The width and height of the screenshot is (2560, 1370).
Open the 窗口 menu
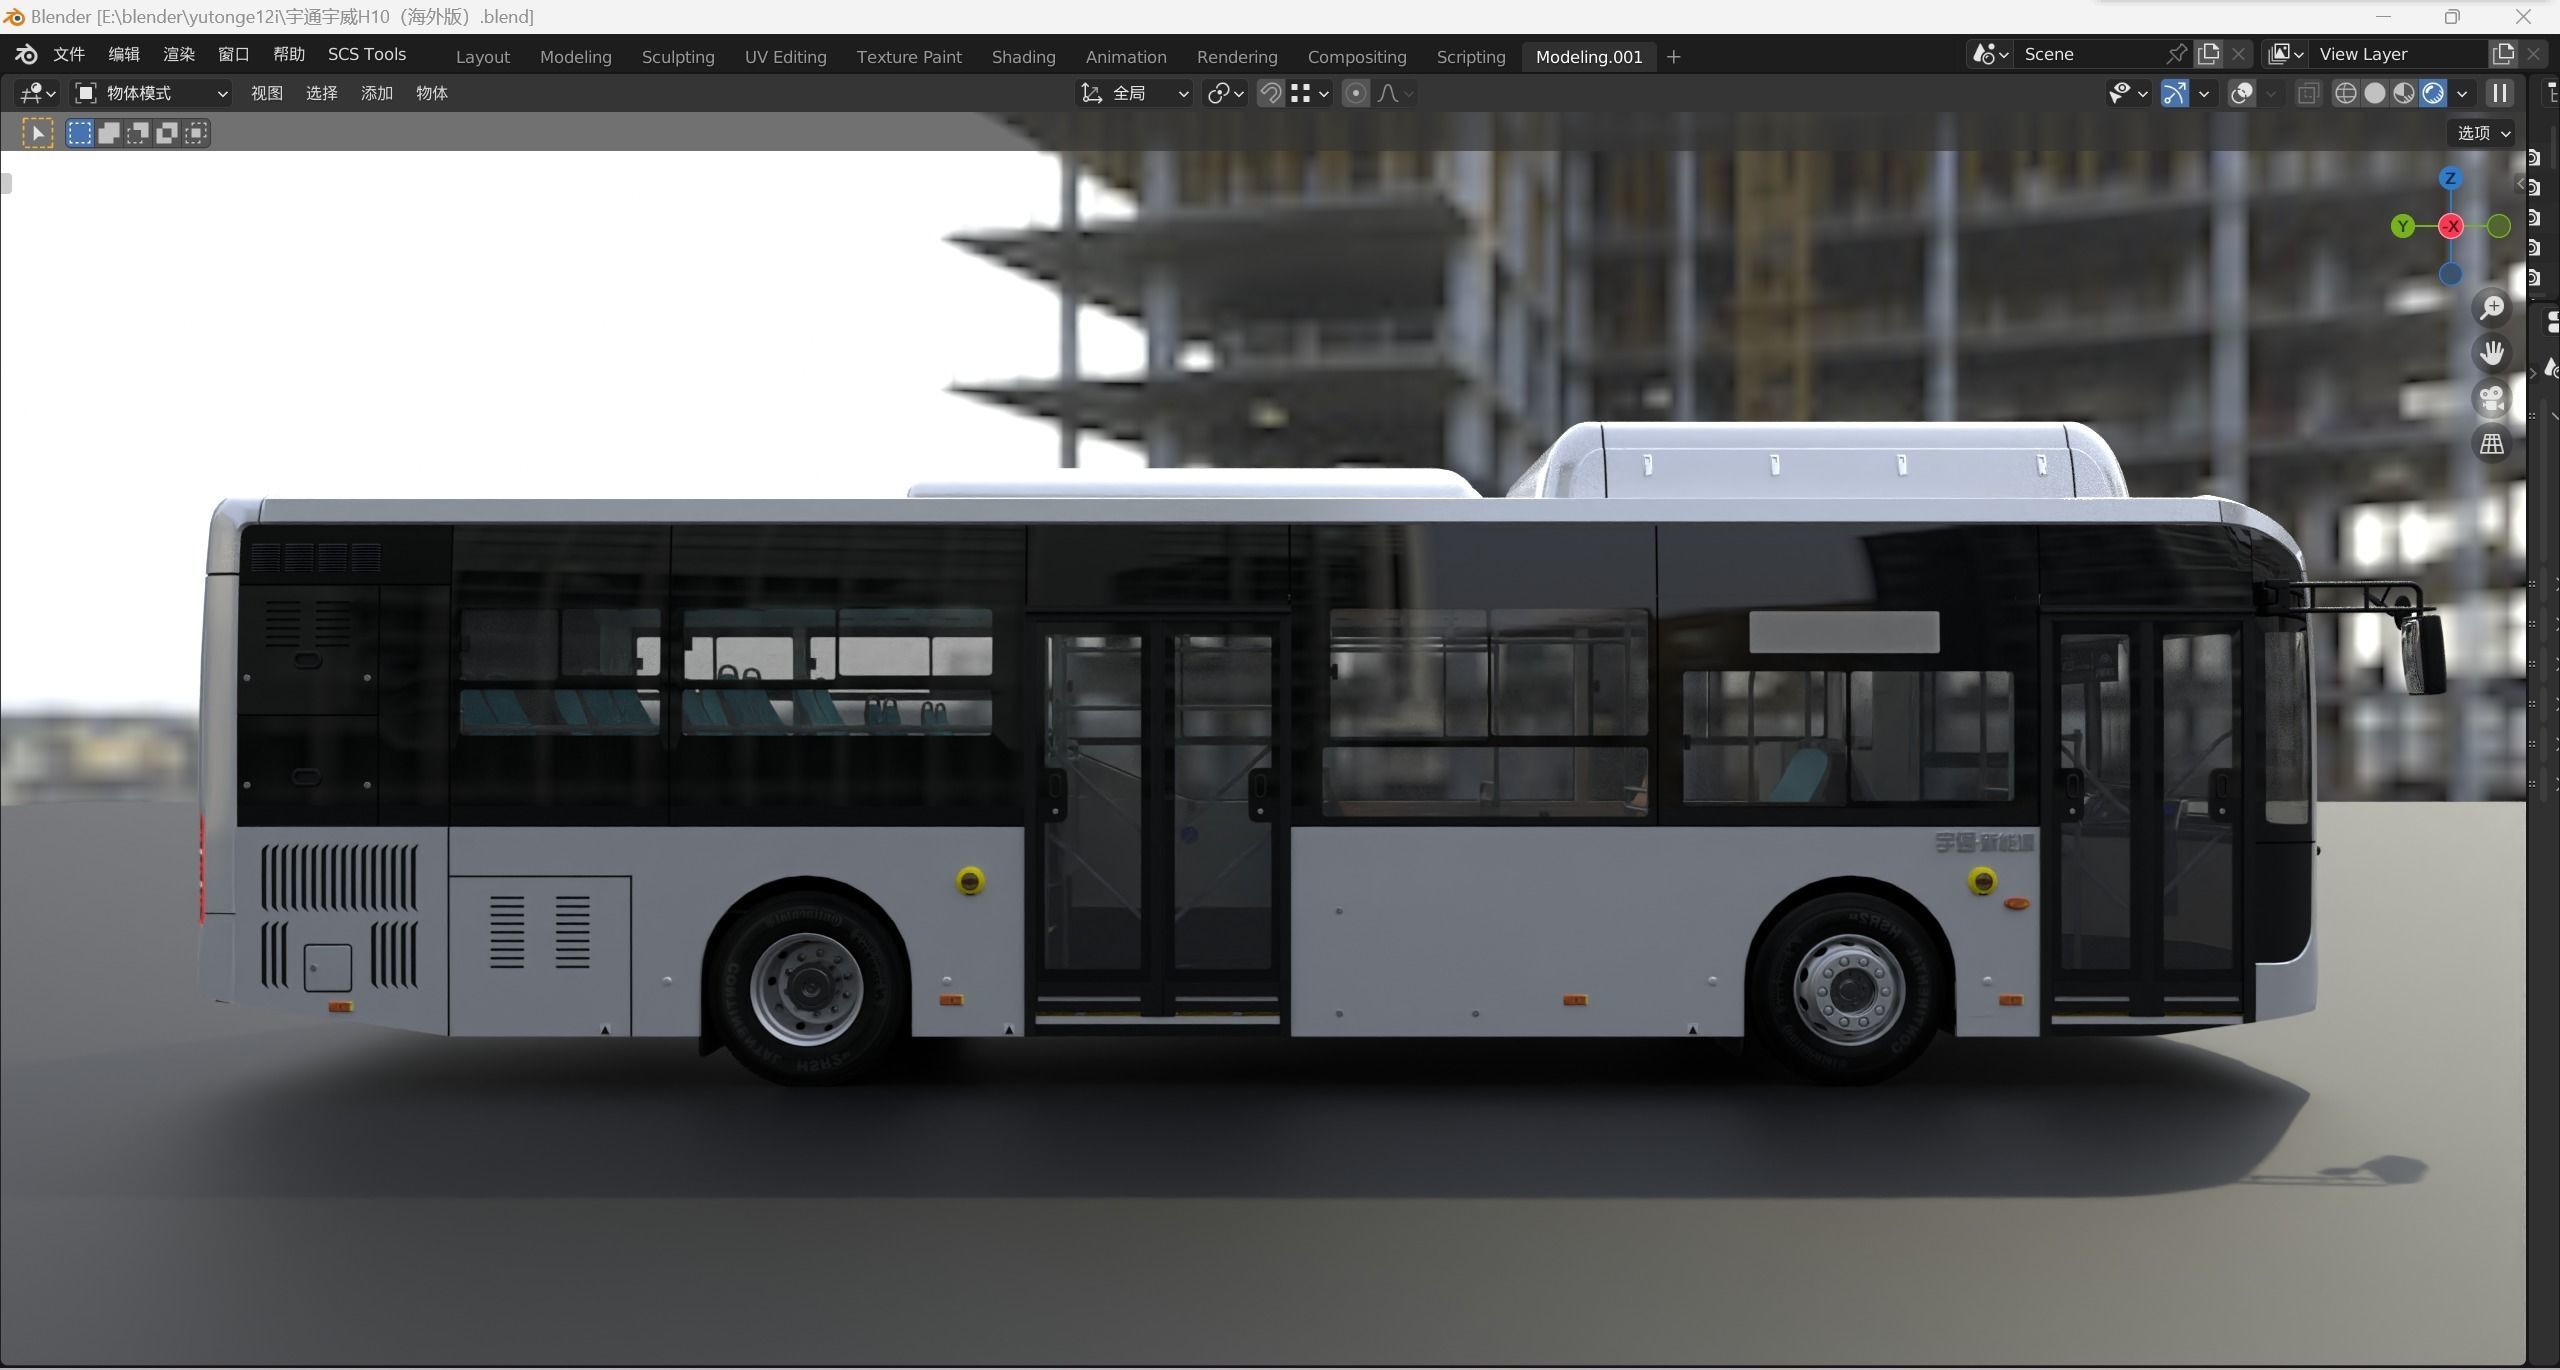(x=234, y=54)
